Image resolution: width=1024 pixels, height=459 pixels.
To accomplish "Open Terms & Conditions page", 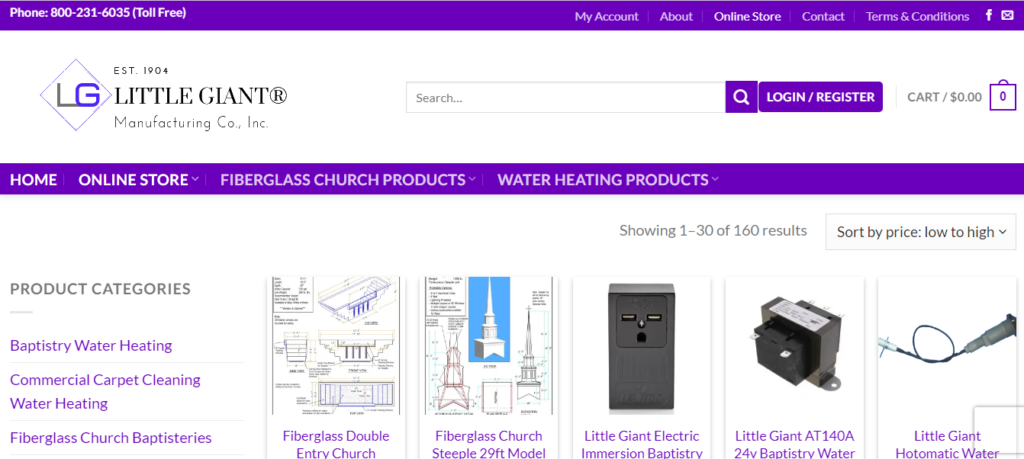I will pyautogui.click(x=917, y=16).
